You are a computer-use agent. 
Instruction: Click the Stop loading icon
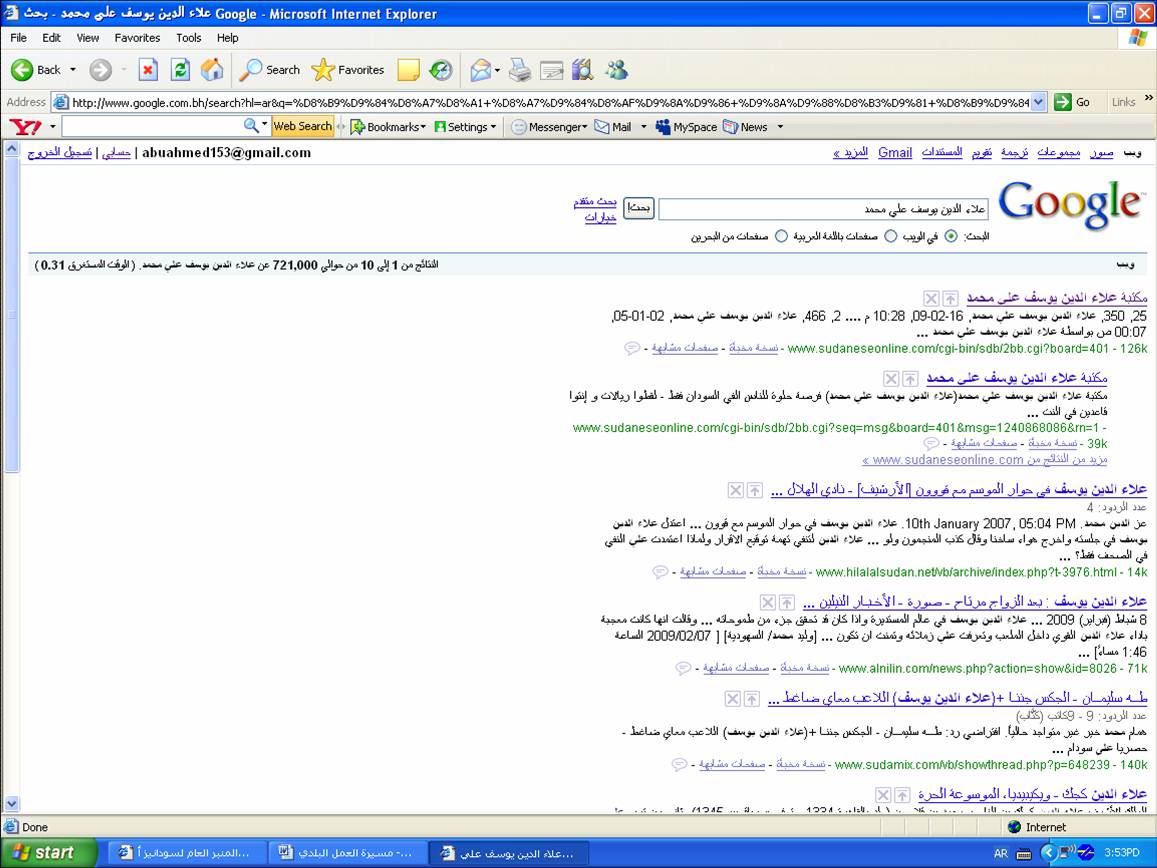148,70
